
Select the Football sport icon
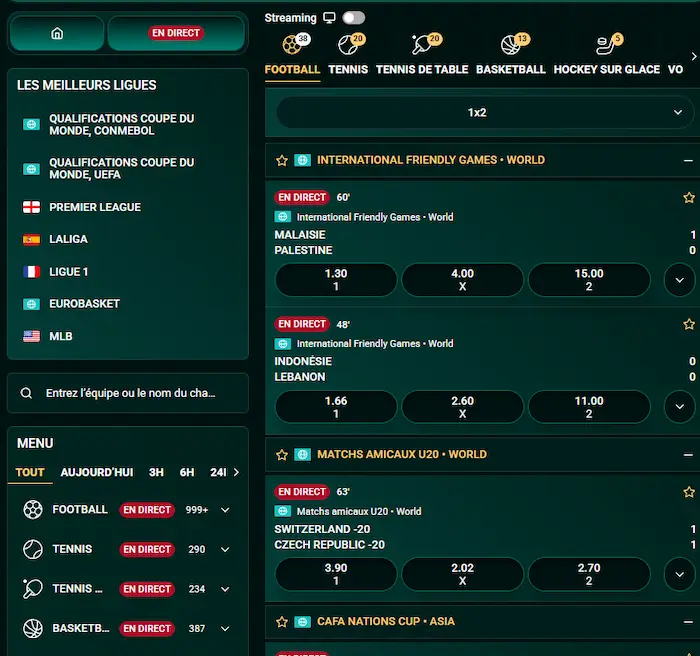(293, 46)
